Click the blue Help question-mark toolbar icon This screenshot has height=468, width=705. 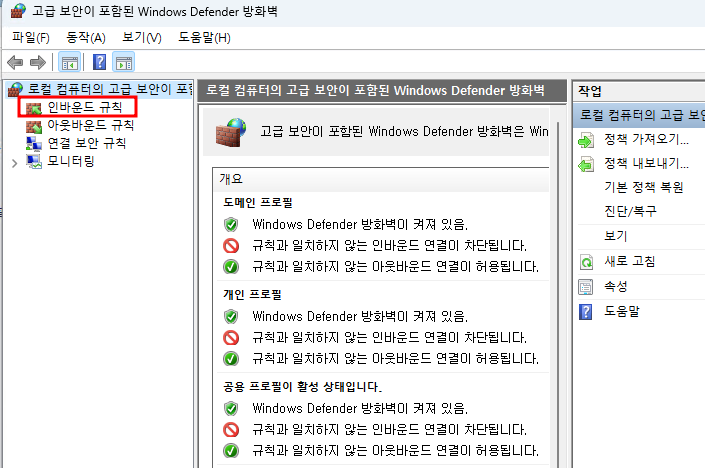tap(99, 62)
